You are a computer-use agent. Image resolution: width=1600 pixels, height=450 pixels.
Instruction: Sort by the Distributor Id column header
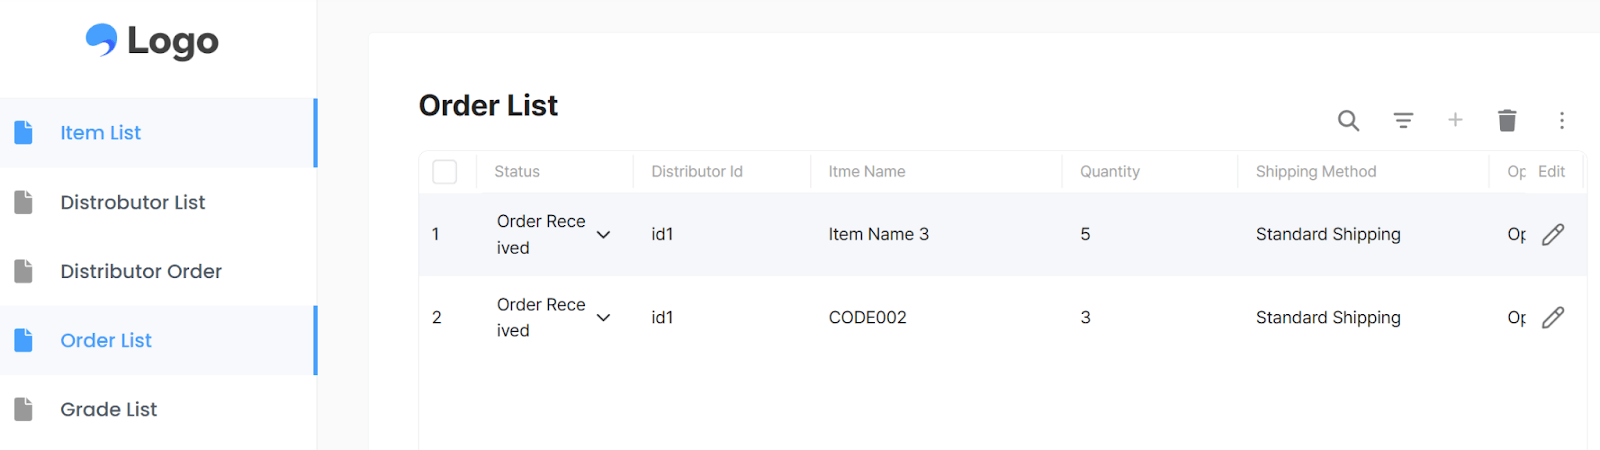[697, 172]
